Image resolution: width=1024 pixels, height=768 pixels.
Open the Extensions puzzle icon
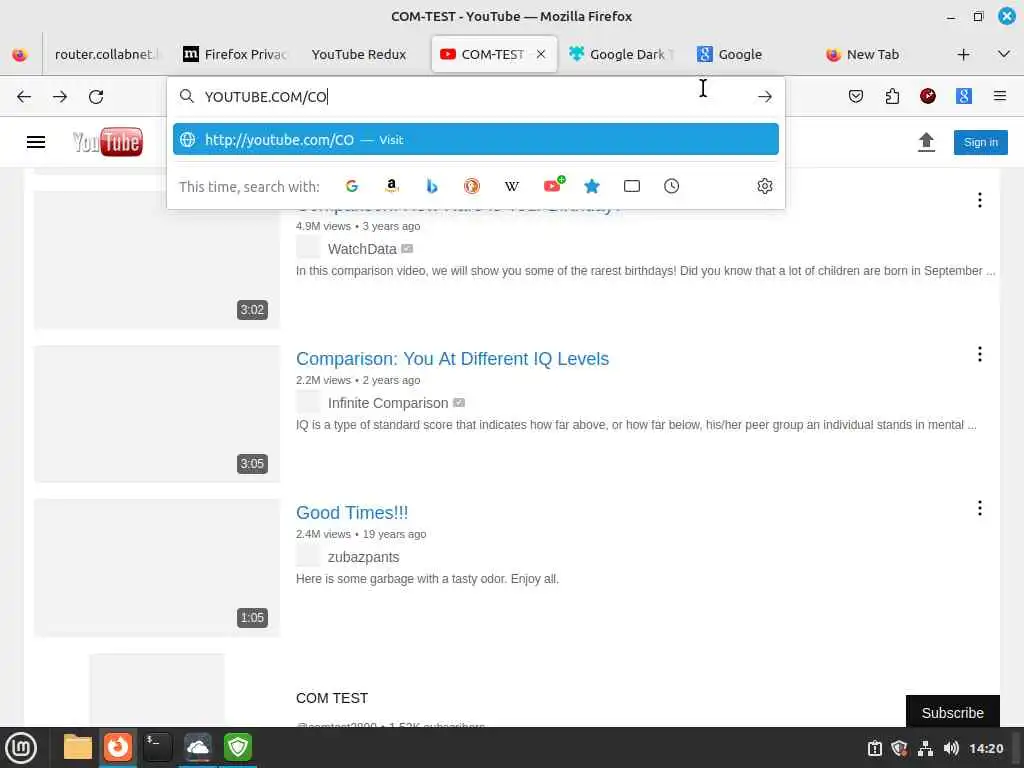pyautogui.click(x=892, y=97)
